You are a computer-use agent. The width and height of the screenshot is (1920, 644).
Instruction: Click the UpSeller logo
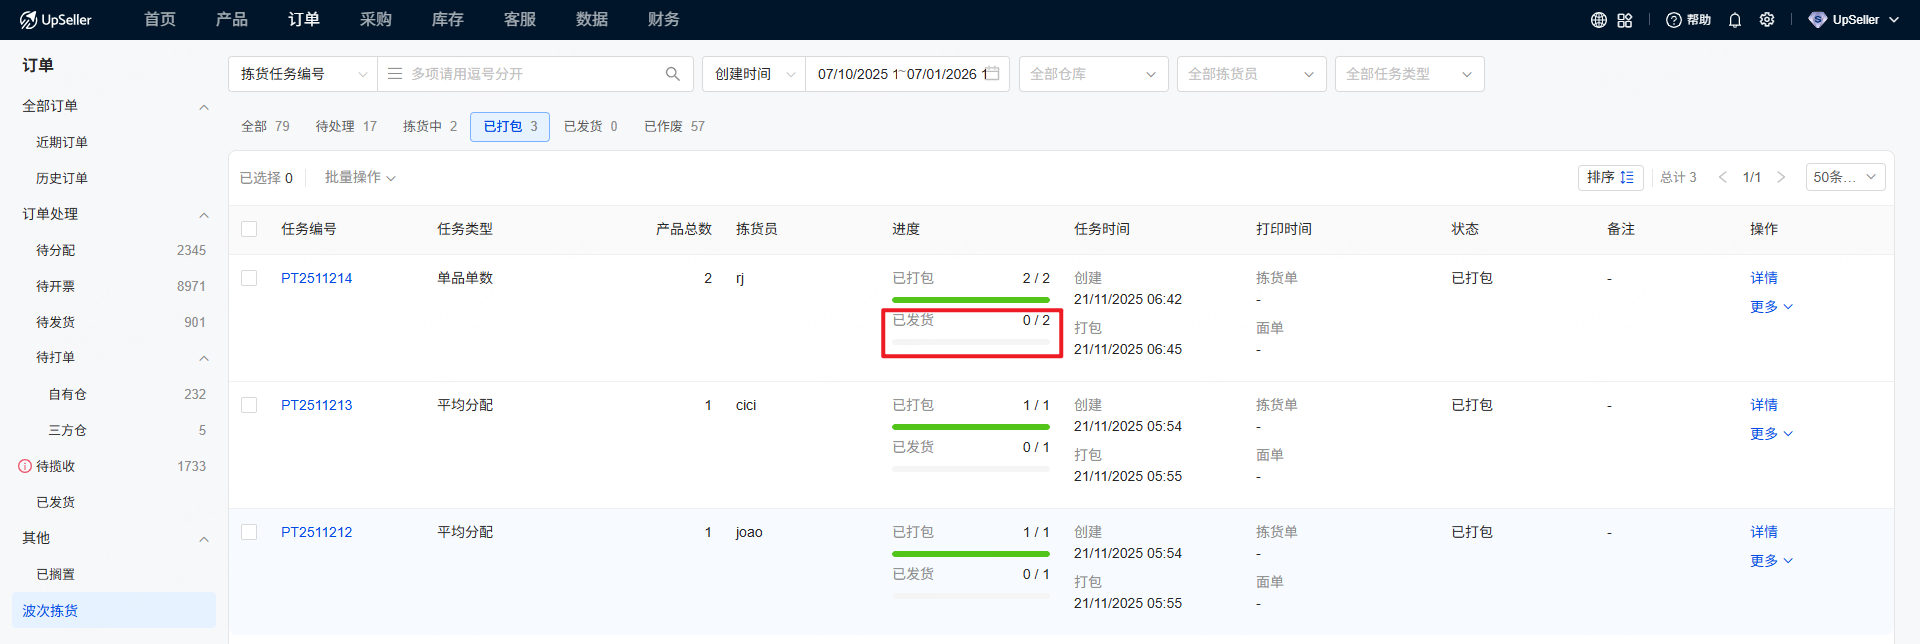pyautogui.click(x=56, y=20)
